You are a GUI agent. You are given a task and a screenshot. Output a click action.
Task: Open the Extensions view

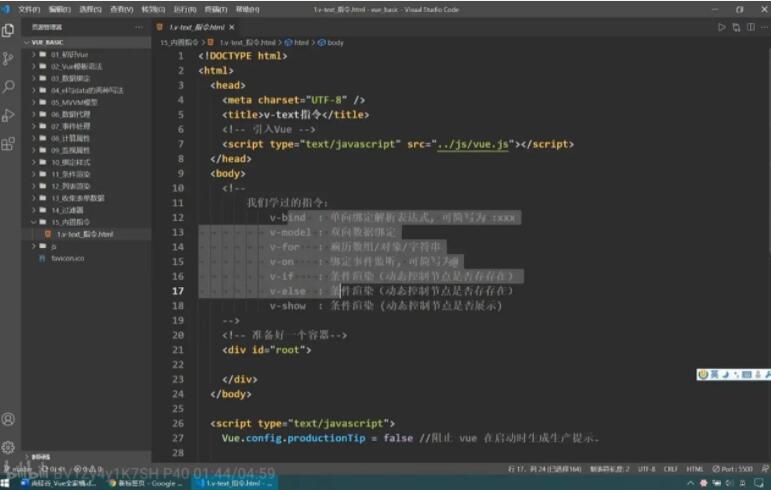pyautogui.click(x=8, y=144)
